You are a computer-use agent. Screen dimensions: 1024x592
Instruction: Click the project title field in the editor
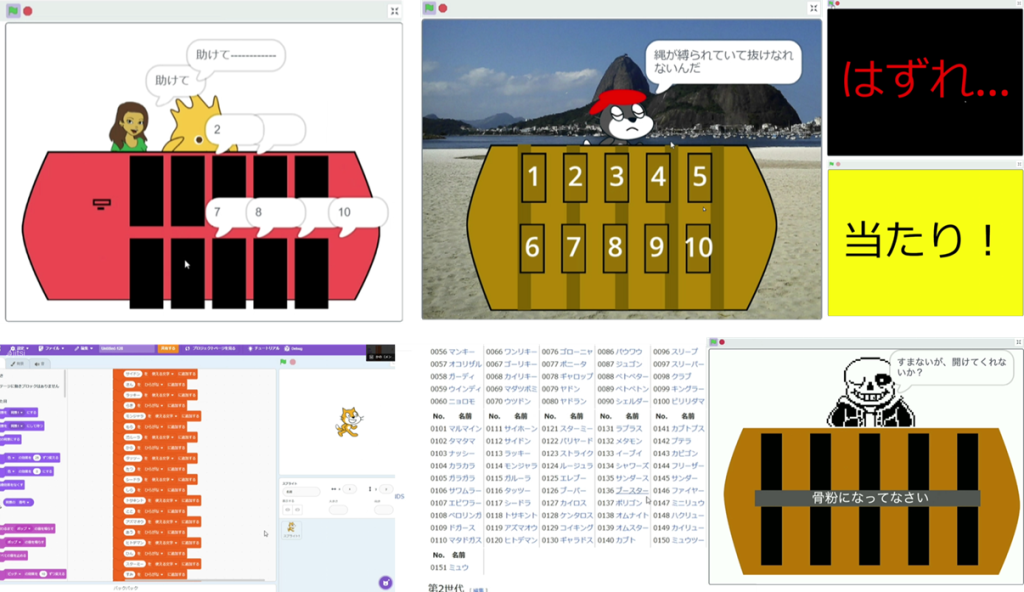127,349
